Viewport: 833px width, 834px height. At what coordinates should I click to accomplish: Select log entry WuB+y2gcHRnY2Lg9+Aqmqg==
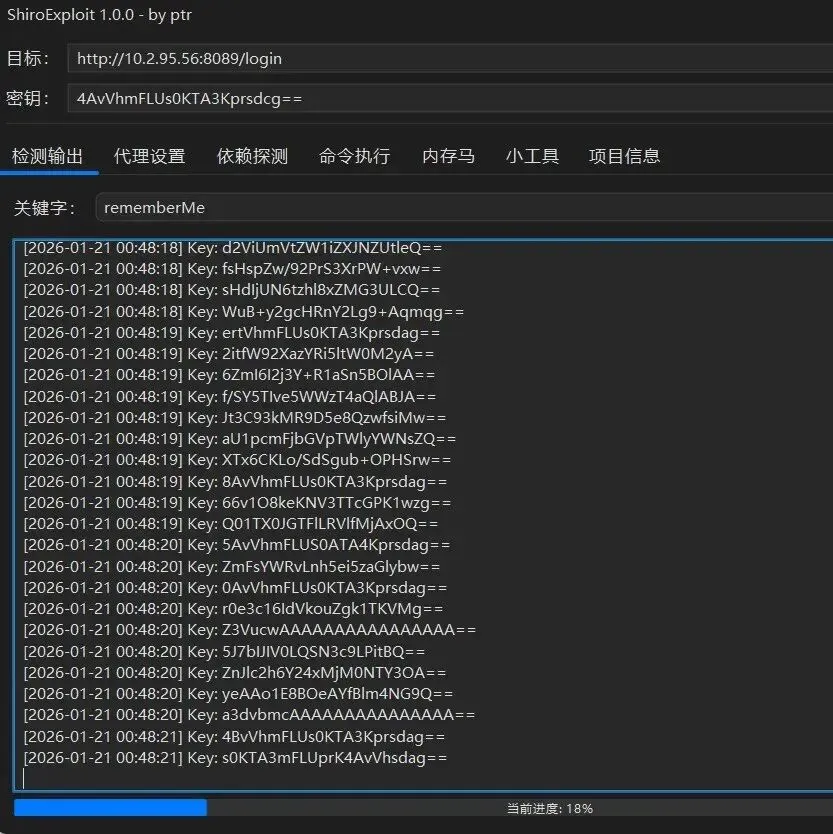(244, 312)
